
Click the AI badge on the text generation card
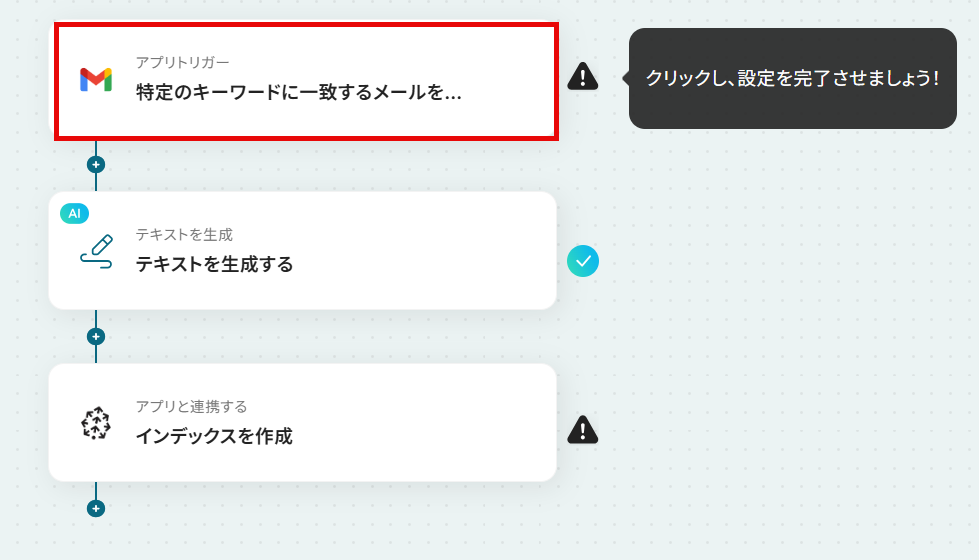tap(74, 214)
